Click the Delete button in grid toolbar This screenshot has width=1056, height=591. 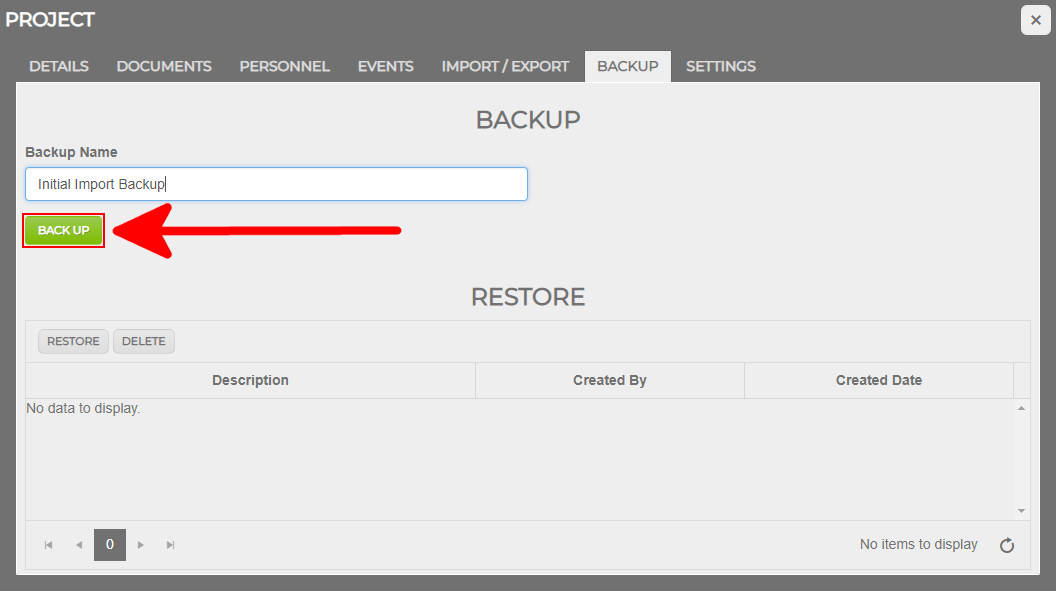coord(143,341)
